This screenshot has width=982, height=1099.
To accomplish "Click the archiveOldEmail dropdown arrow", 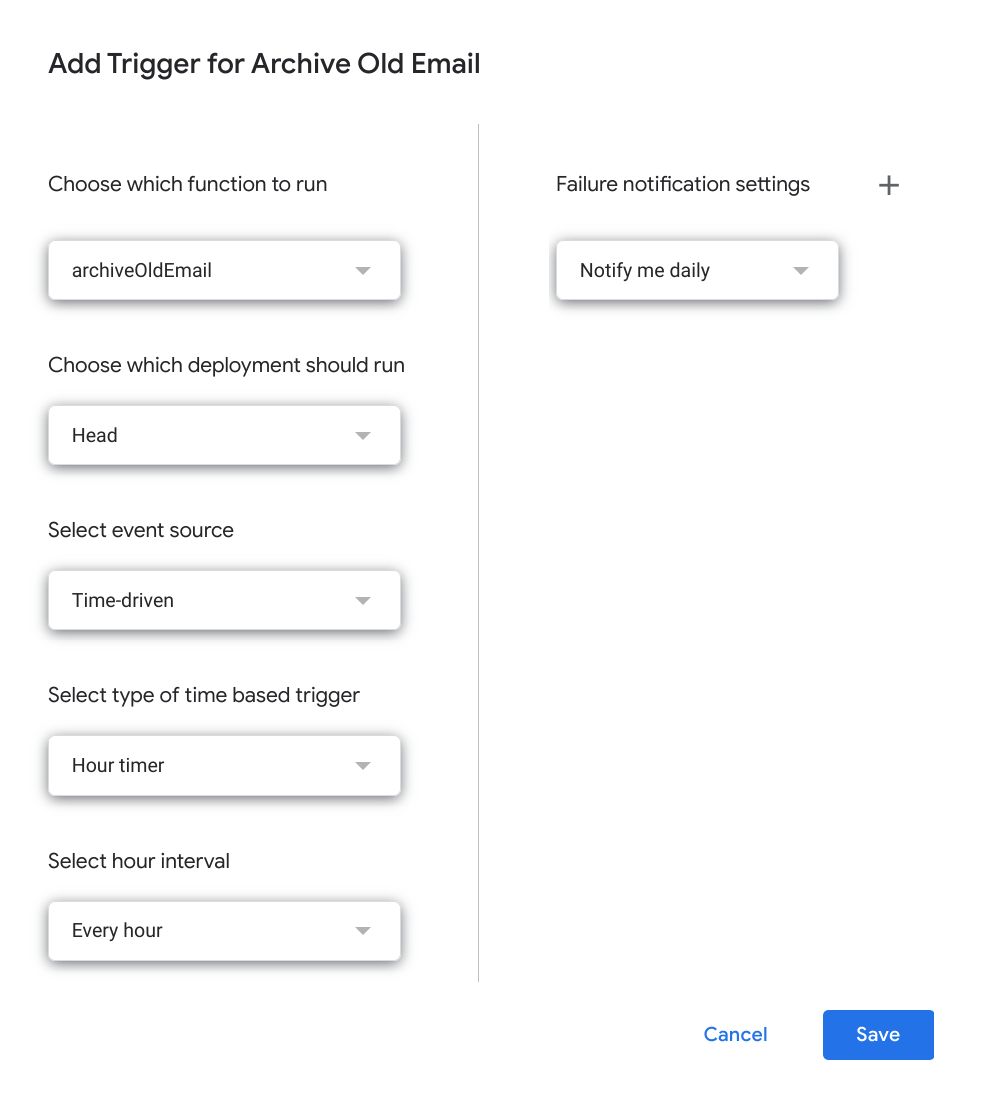I will (x=362, y=270).
